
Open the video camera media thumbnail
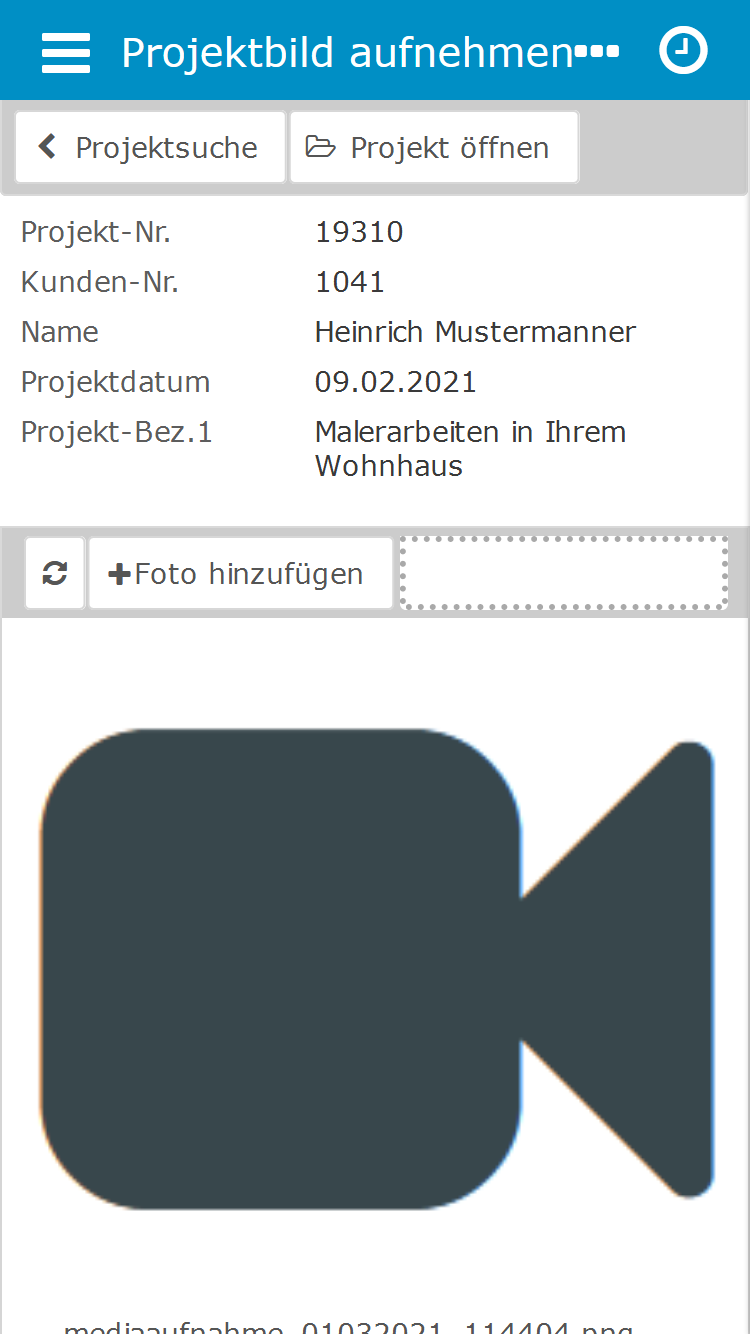[x=376, y=968]
